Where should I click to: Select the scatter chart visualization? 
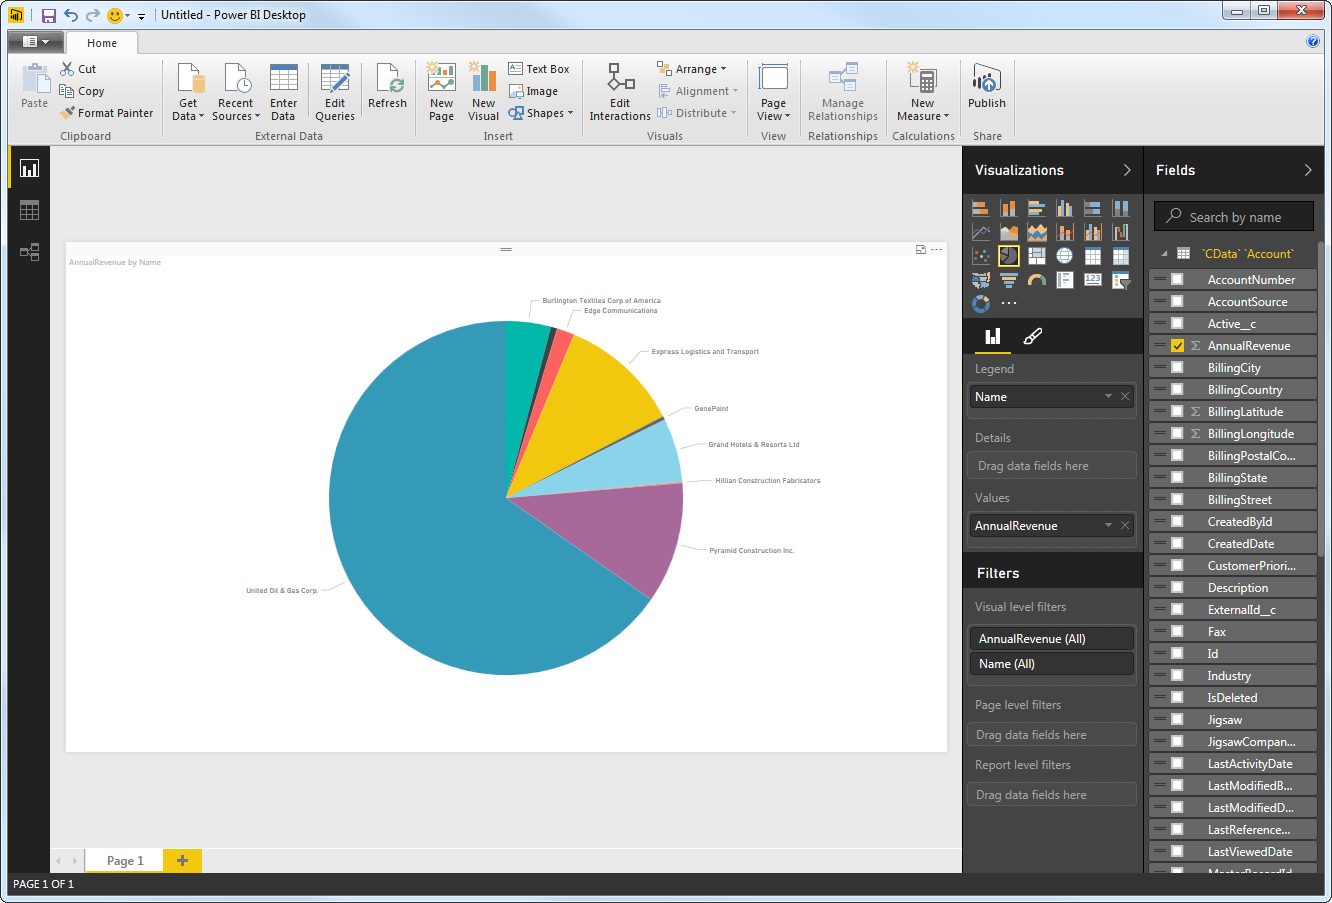981,256
